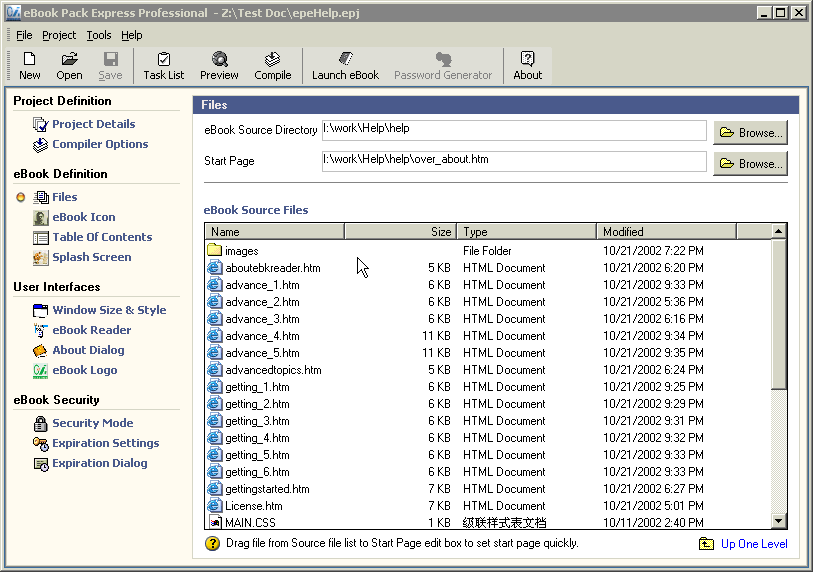Open Splash Screen settings in the sidebar
Viewport: 813px width, 572px height.
click(x=92, y=257)
